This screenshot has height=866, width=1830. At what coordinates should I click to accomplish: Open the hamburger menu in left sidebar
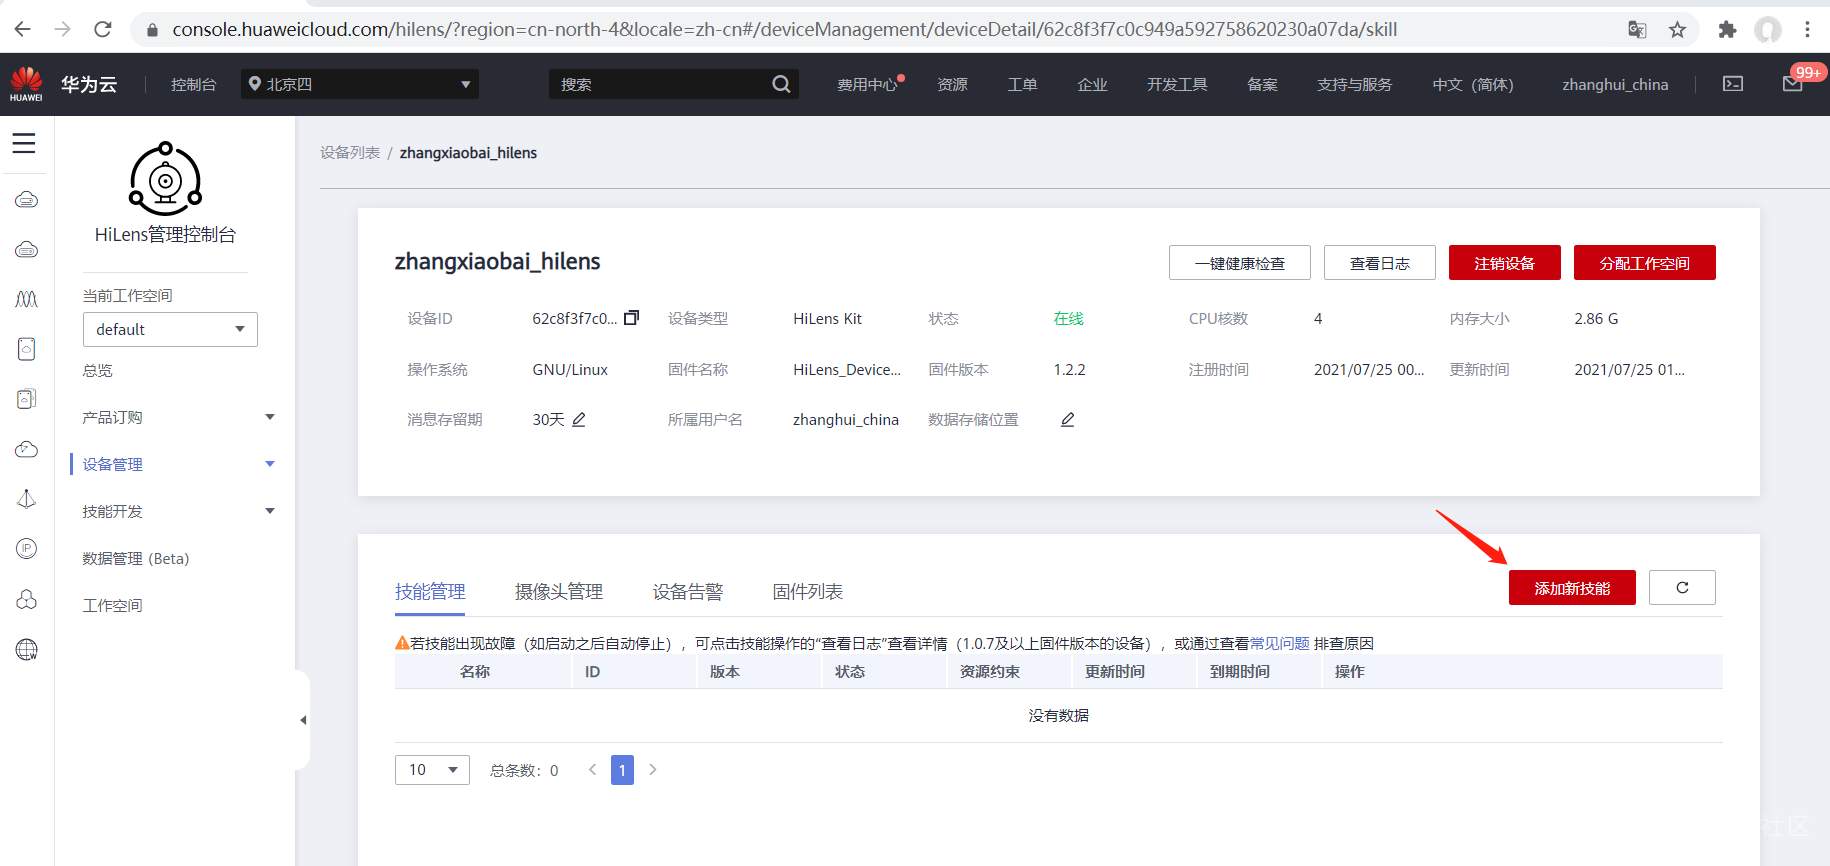[24, 144]
